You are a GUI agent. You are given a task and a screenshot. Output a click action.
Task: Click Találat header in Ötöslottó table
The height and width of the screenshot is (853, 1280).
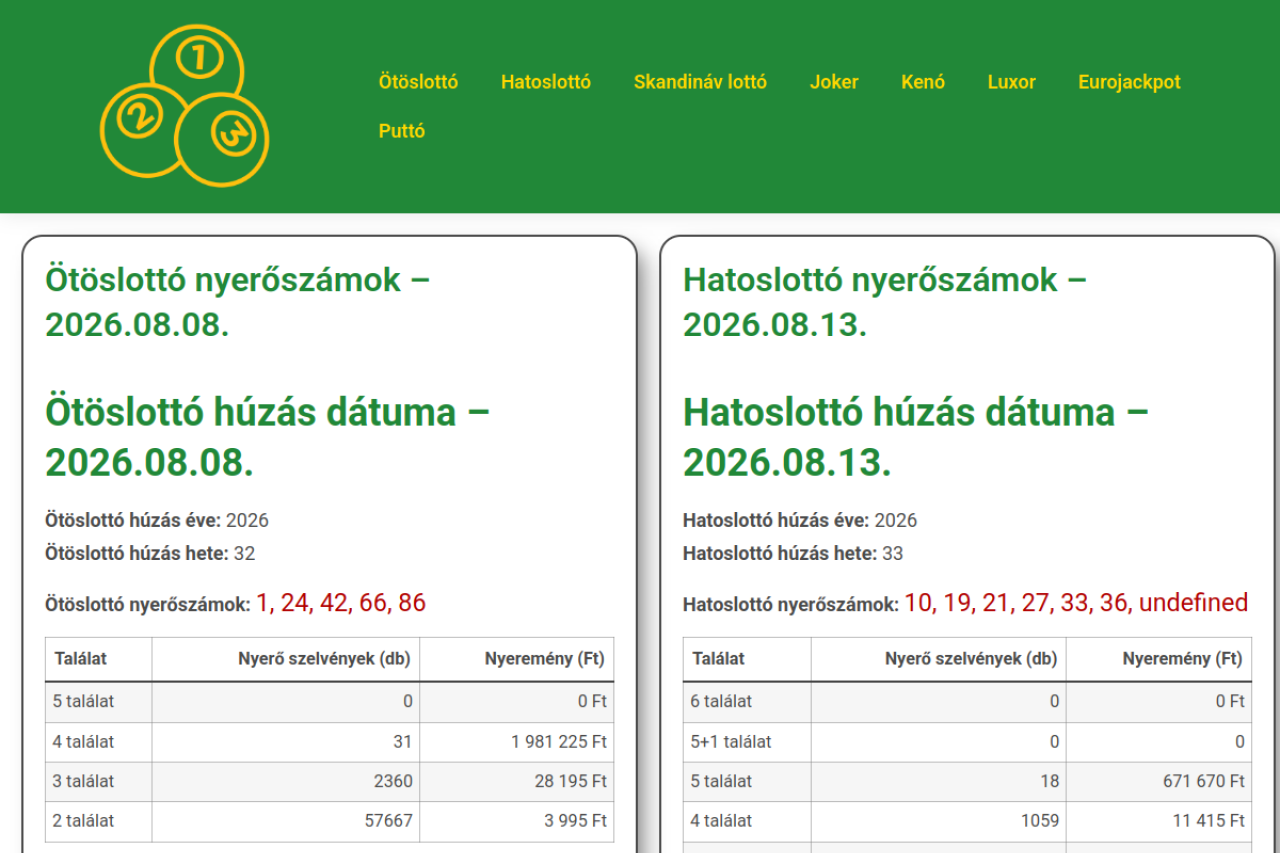99,659
